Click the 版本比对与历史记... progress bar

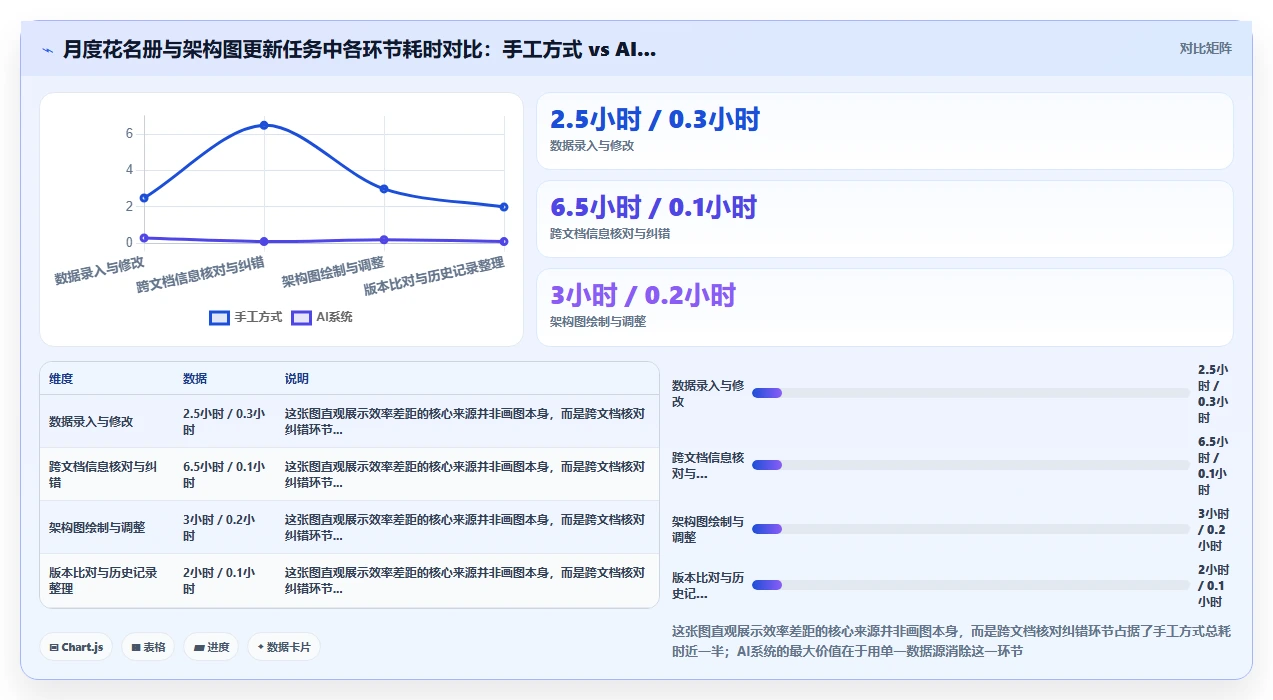coord(971,585)
